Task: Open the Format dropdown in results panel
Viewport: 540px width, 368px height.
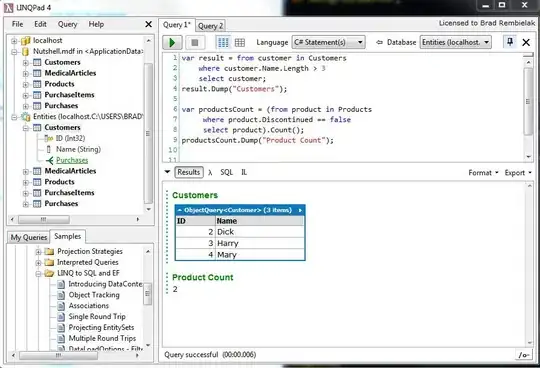Action: tap(483, 173)
